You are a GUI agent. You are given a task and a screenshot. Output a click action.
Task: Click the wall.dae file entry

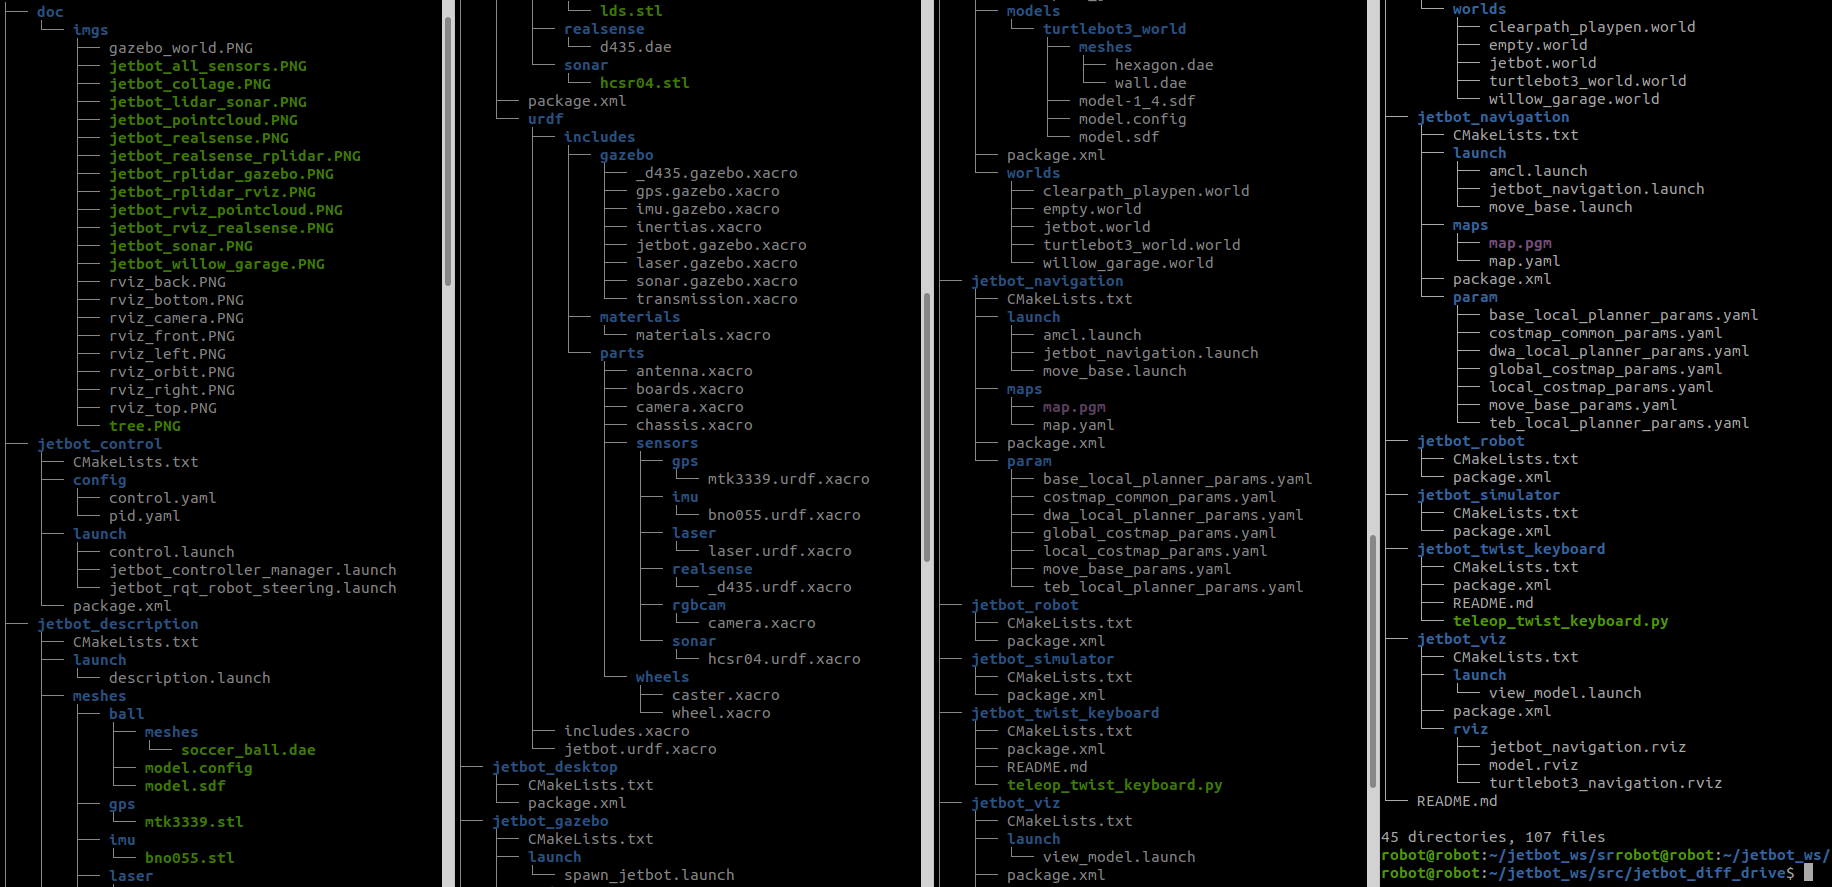pos(1151,83)
